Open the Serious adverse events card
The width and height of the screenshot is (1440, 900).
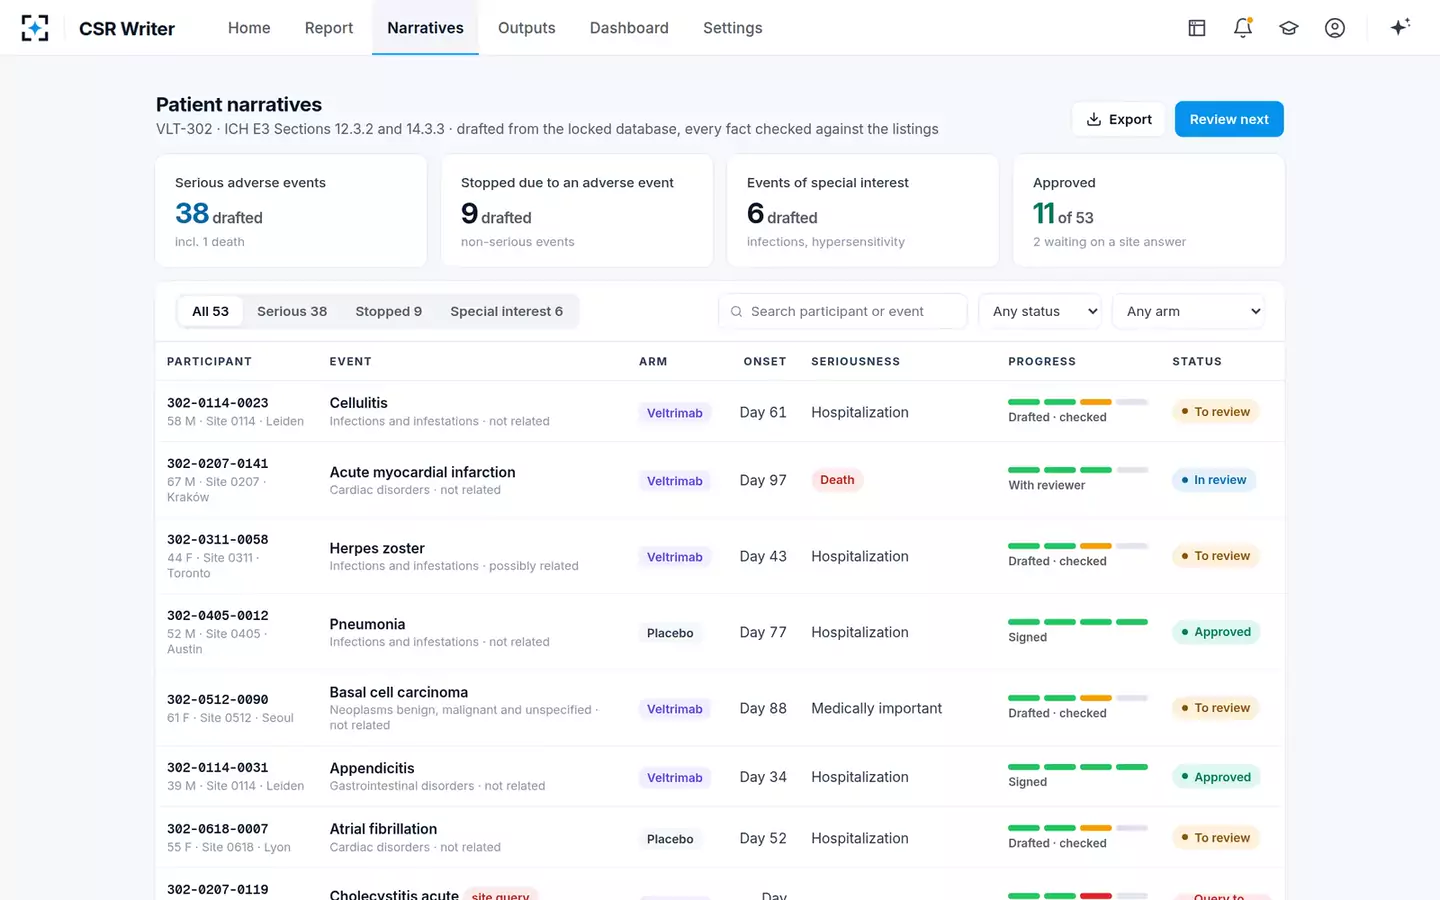coord(291,211)
